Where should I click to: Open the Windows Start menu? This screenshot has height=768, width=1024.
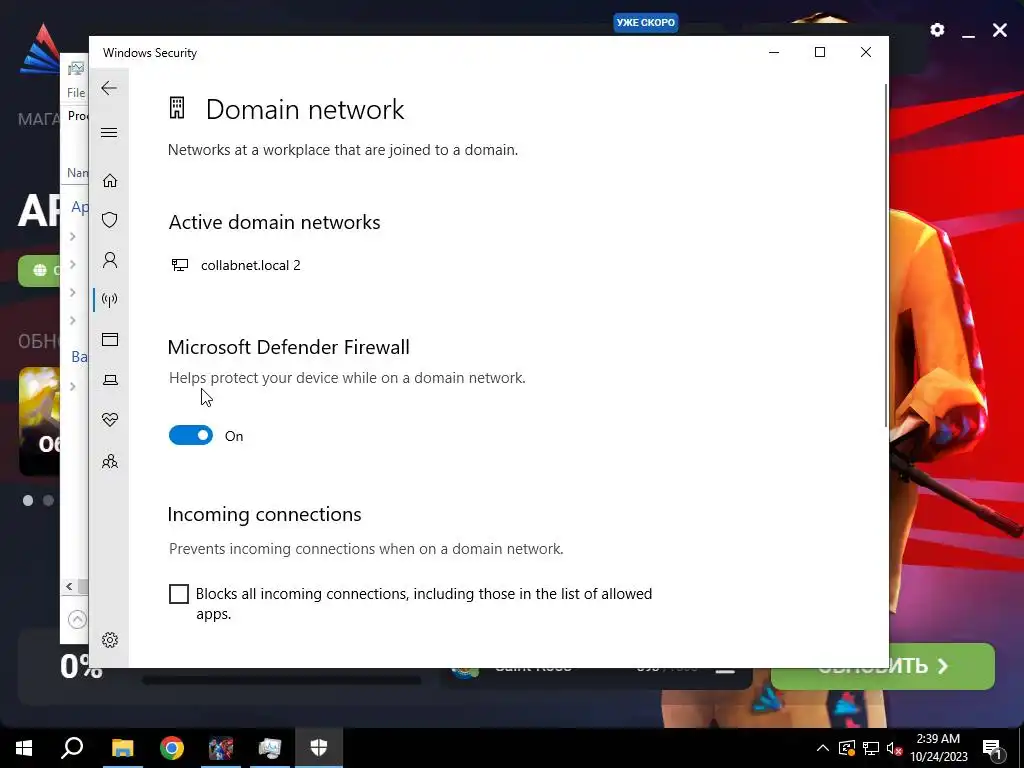(24, 748)
